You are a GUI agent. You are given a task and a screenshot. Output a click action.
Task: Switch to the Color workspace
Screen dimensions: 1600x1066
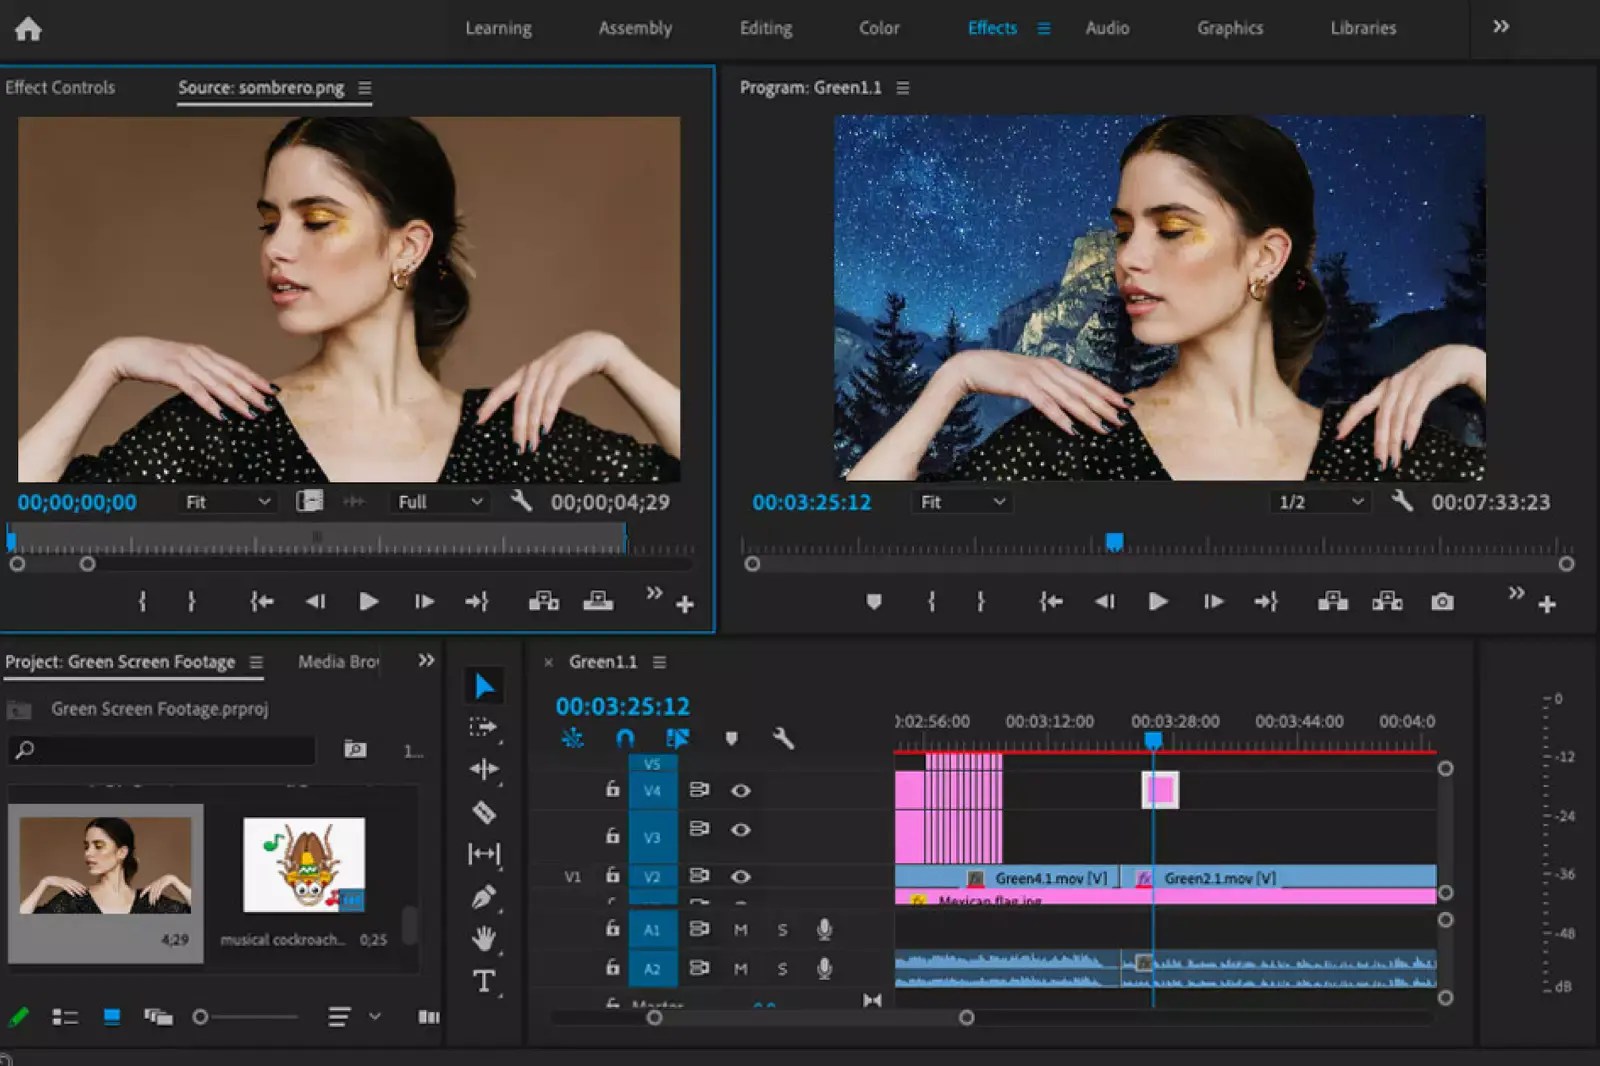tap(878, 28)
